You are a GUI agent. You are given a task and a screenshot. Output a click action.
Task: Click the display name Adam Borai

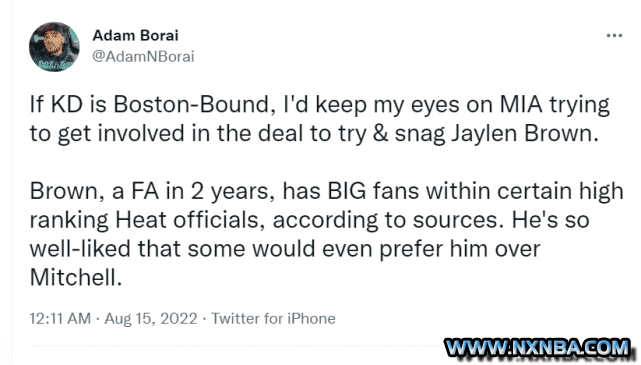pyautogui.click(x=135, y=36)
